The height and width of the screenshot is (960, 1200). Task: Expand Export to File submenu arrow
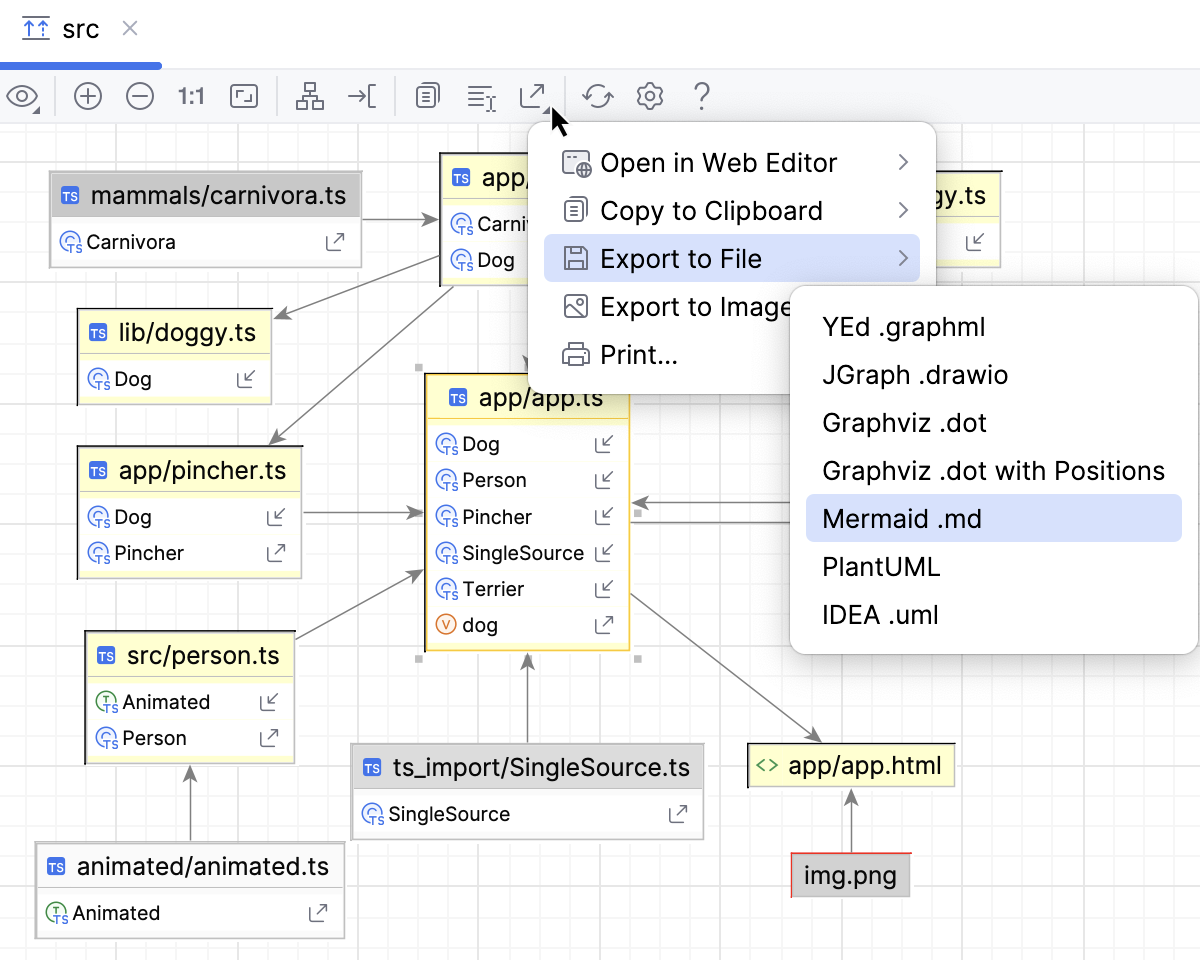point(903,259)
